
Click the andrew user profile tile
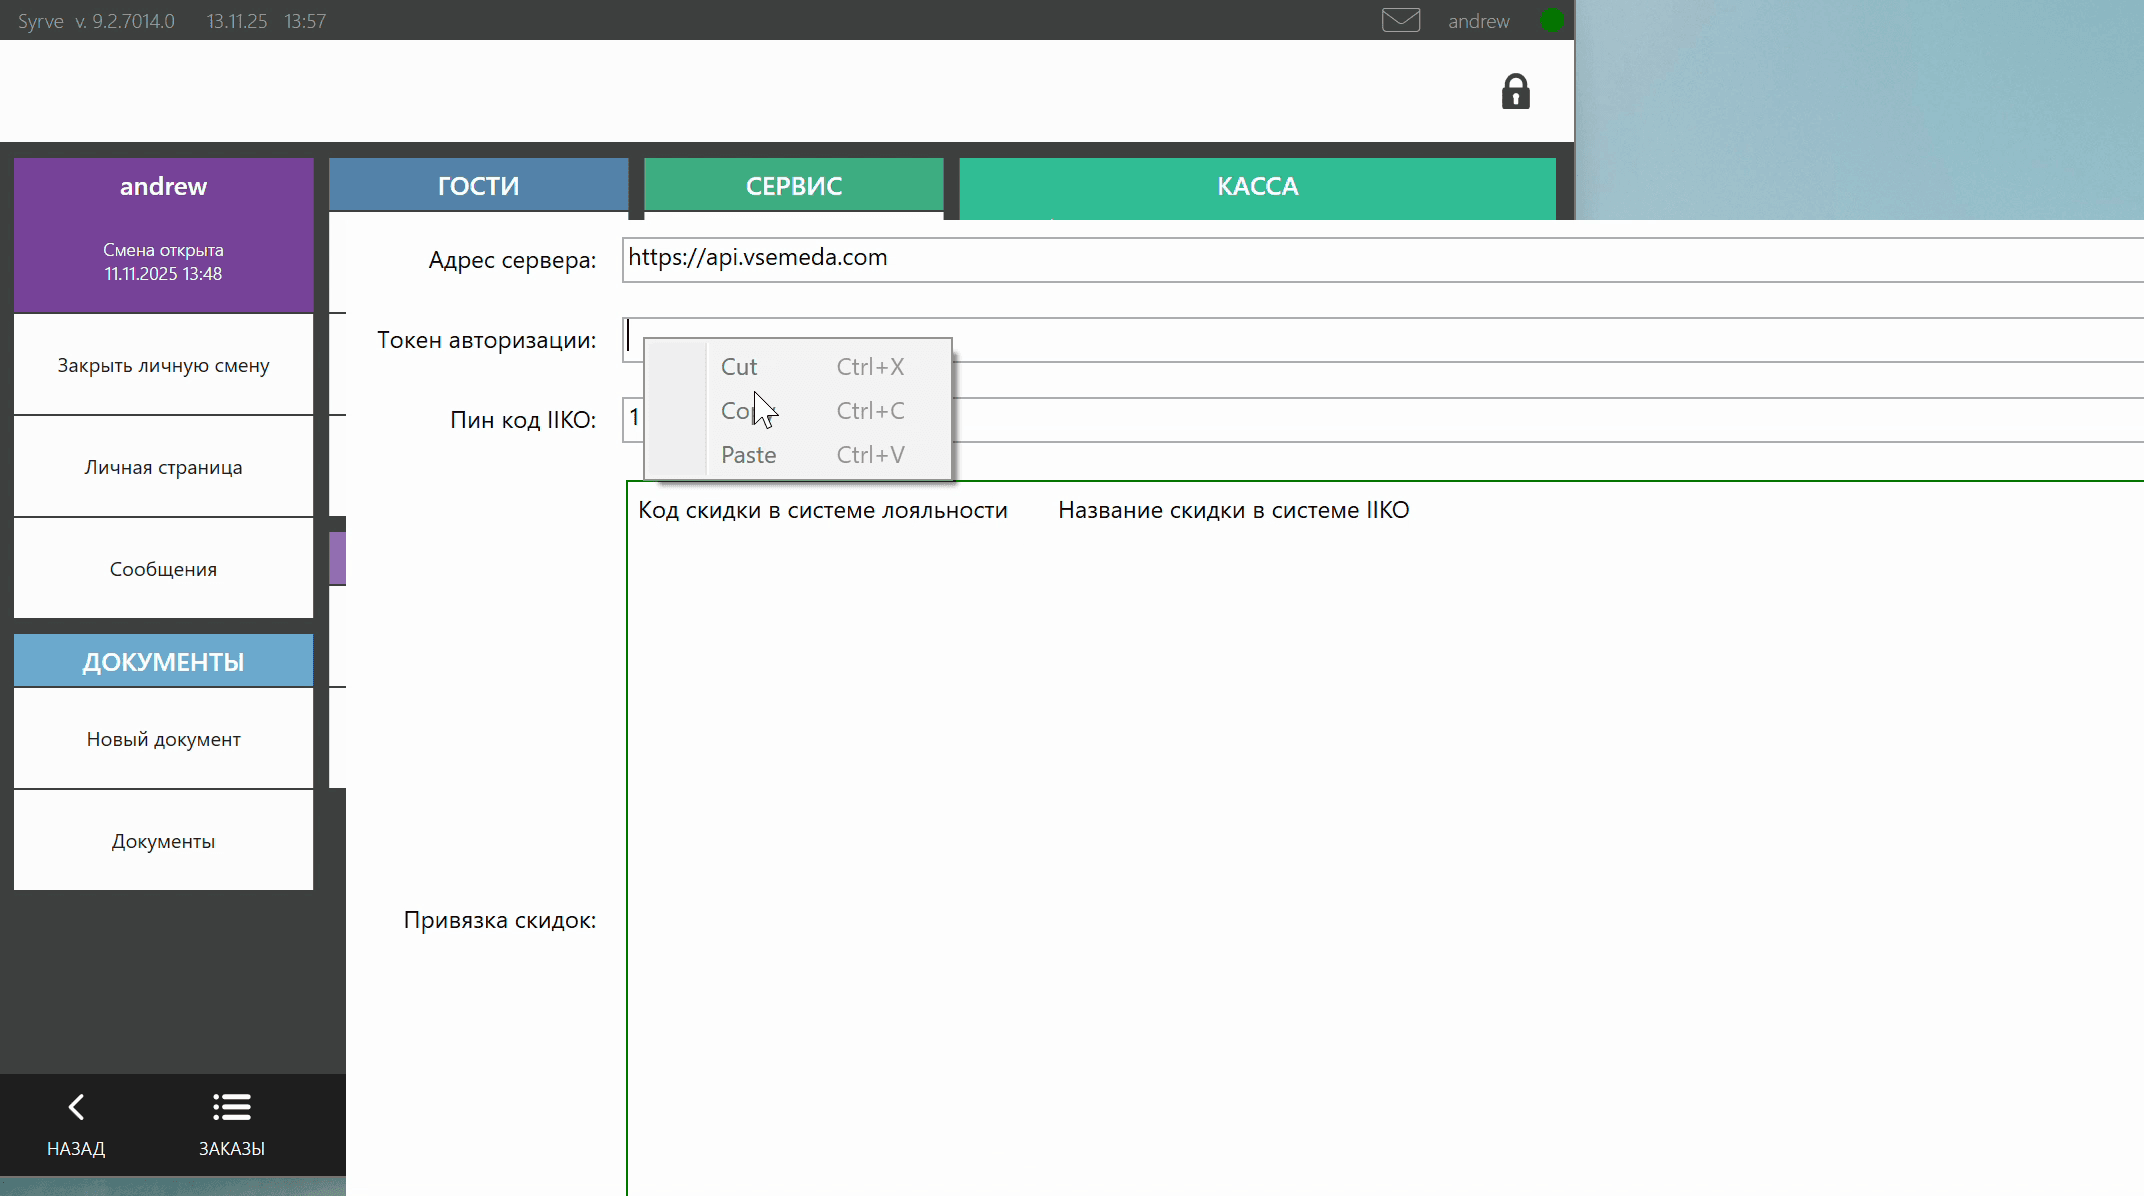click(163, 234)
